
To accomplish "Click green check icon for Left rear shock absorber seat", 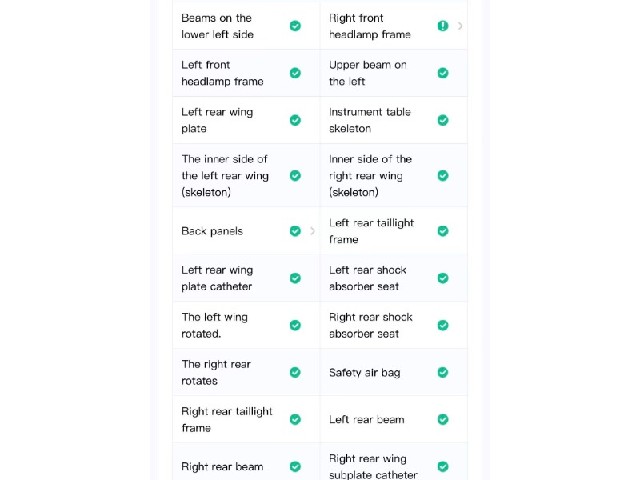I will coord(443,278).
